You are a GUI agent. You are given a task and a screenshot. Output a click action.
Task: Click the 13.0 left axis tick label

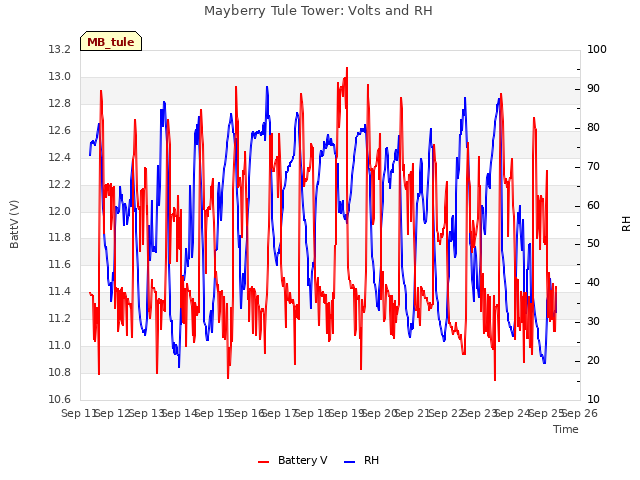click(x=60, y=77)
